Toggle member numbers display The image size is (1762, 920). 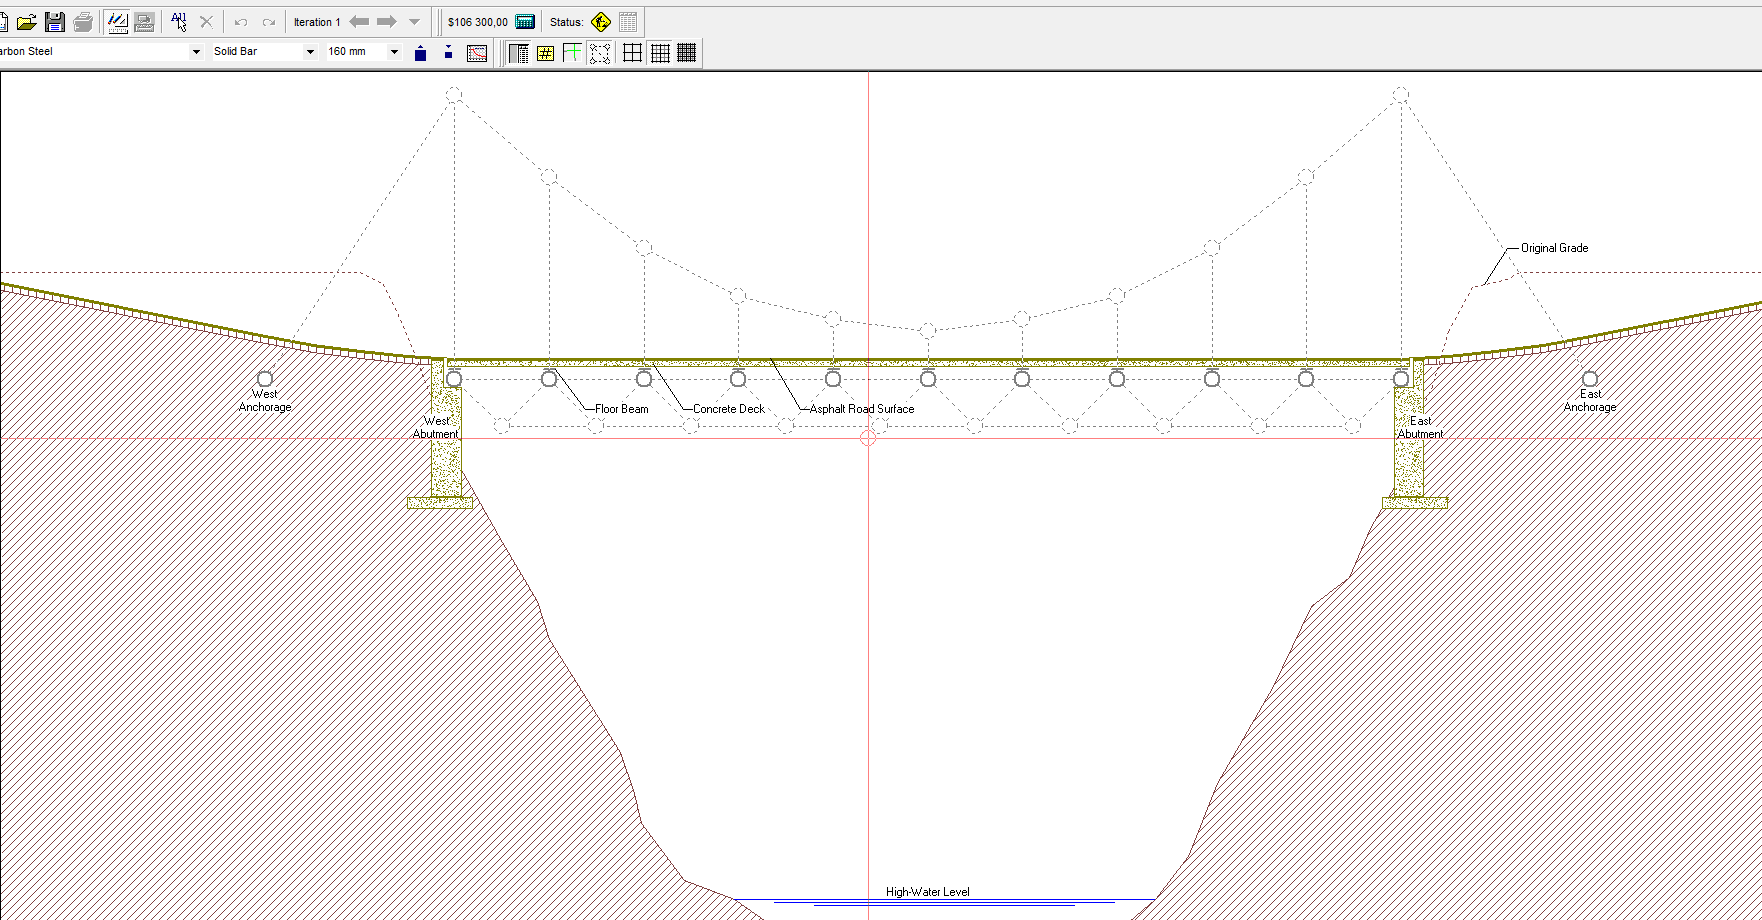pos(545,53)
